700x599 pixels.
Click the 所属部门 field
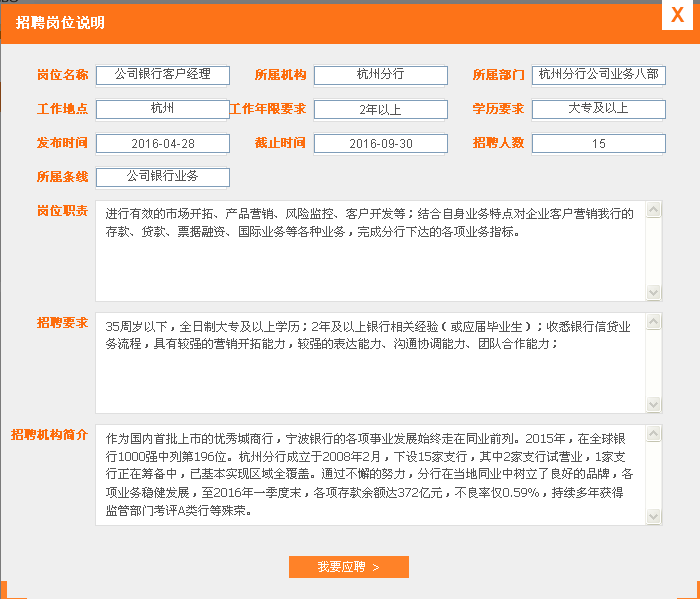pos(598,75)
